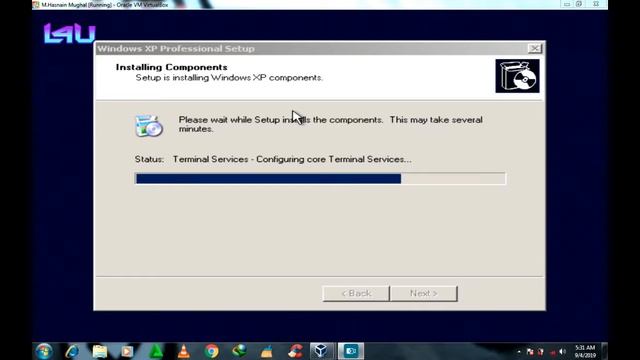Click the disabled Next button
The width and height of the screenshot is (640, 360).
coord(424,293)
